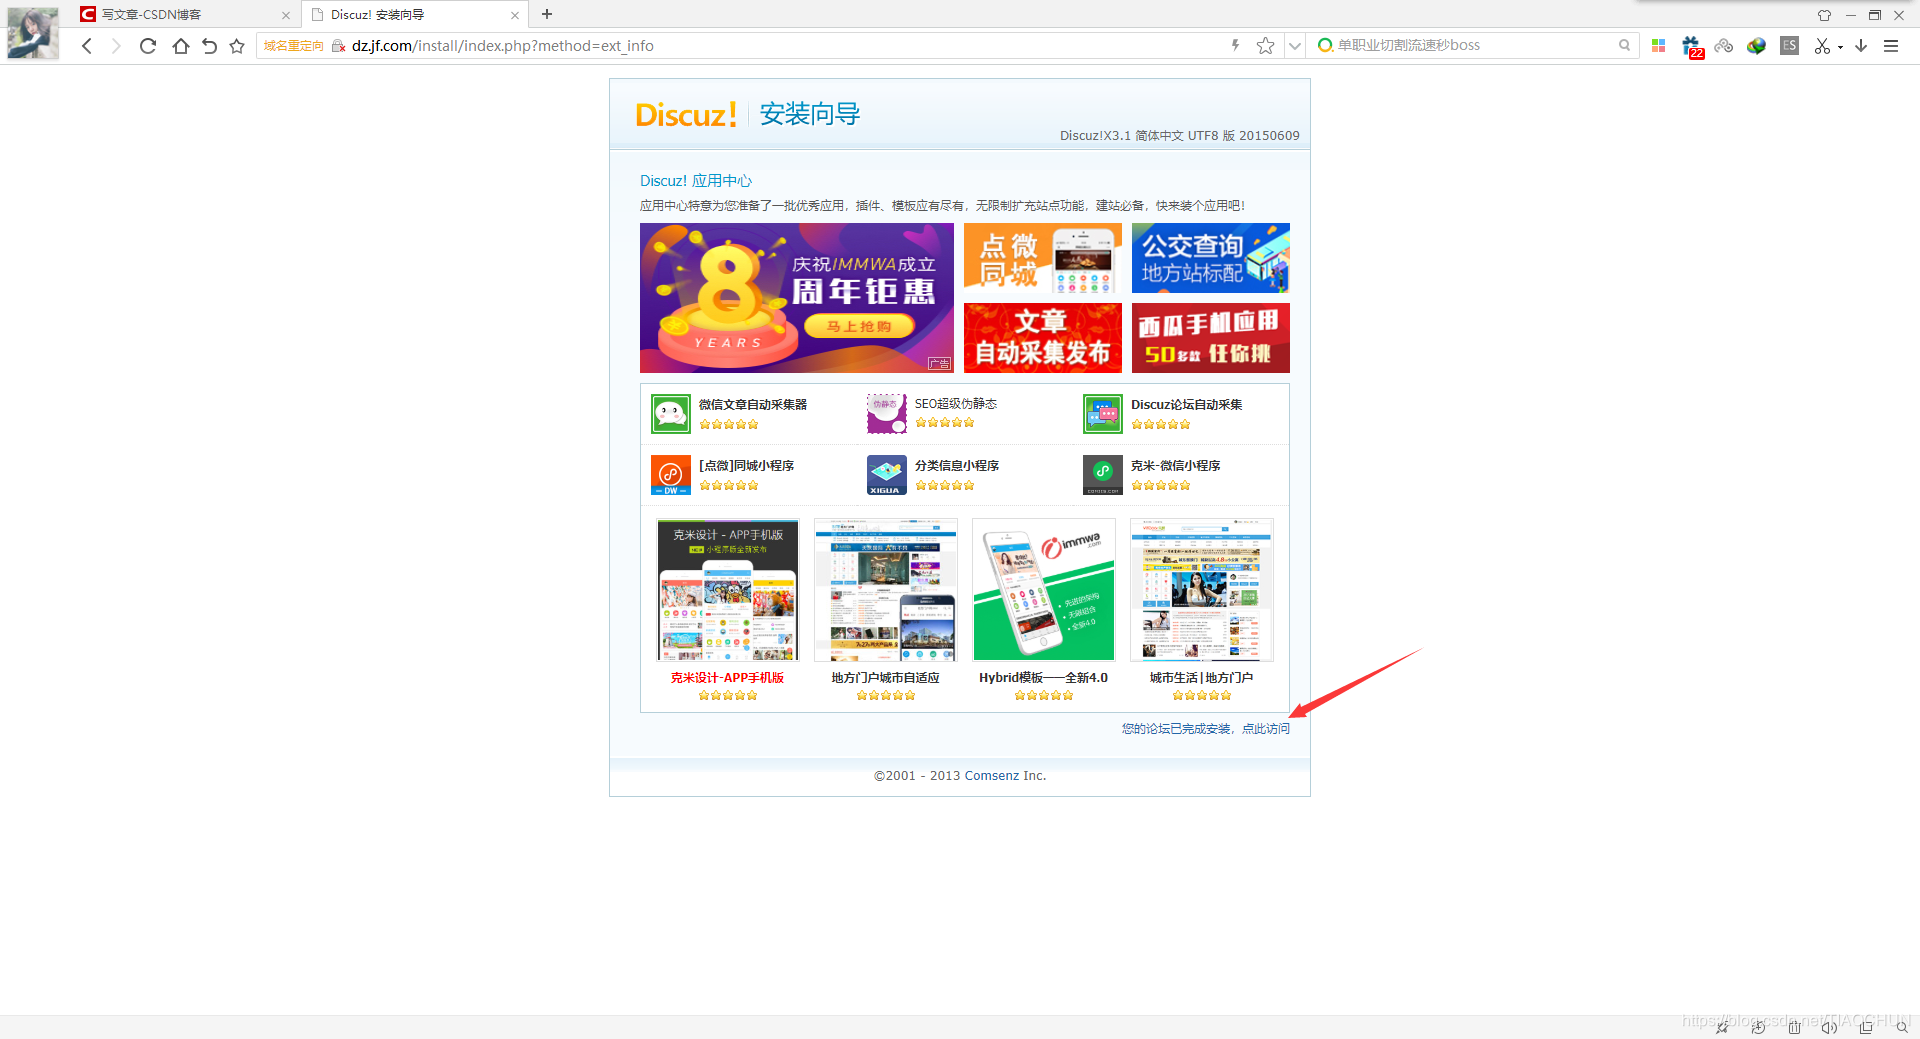Click the 城市生活|地方门户 title link
Image resolution: width=1920 pixels, height=1039 pixels.
[1202, 678]
